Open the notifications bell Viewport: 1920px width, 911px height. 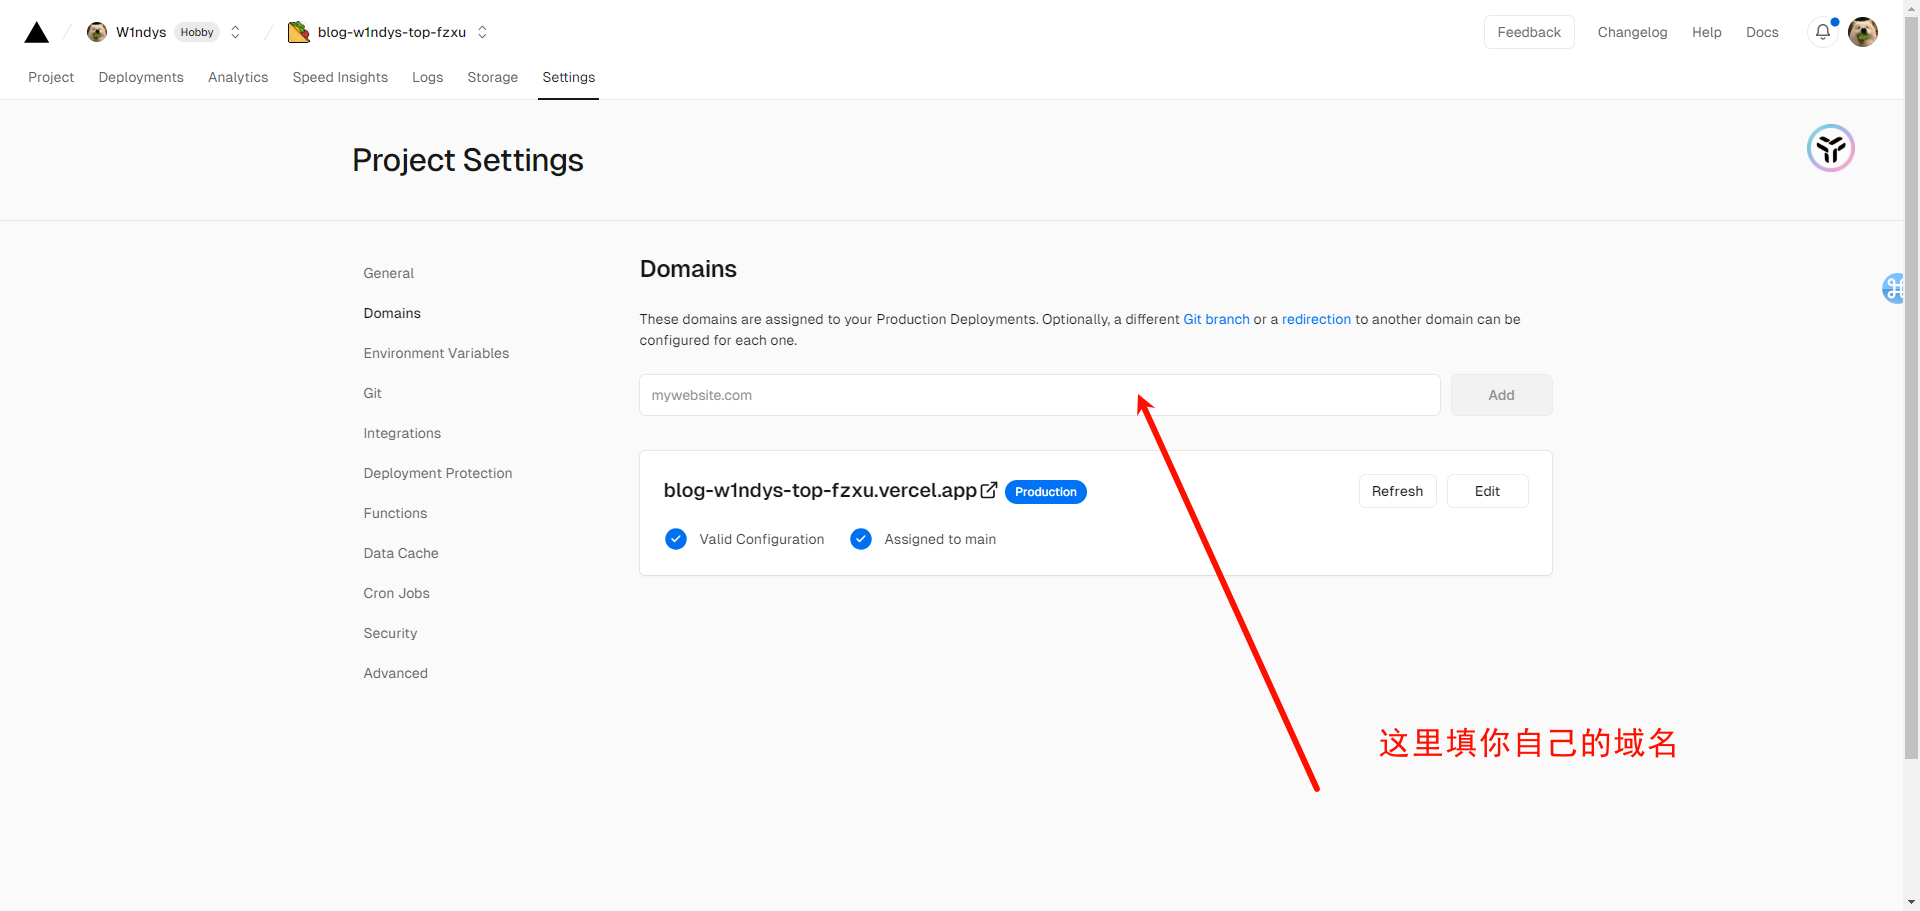point(1823,32)
